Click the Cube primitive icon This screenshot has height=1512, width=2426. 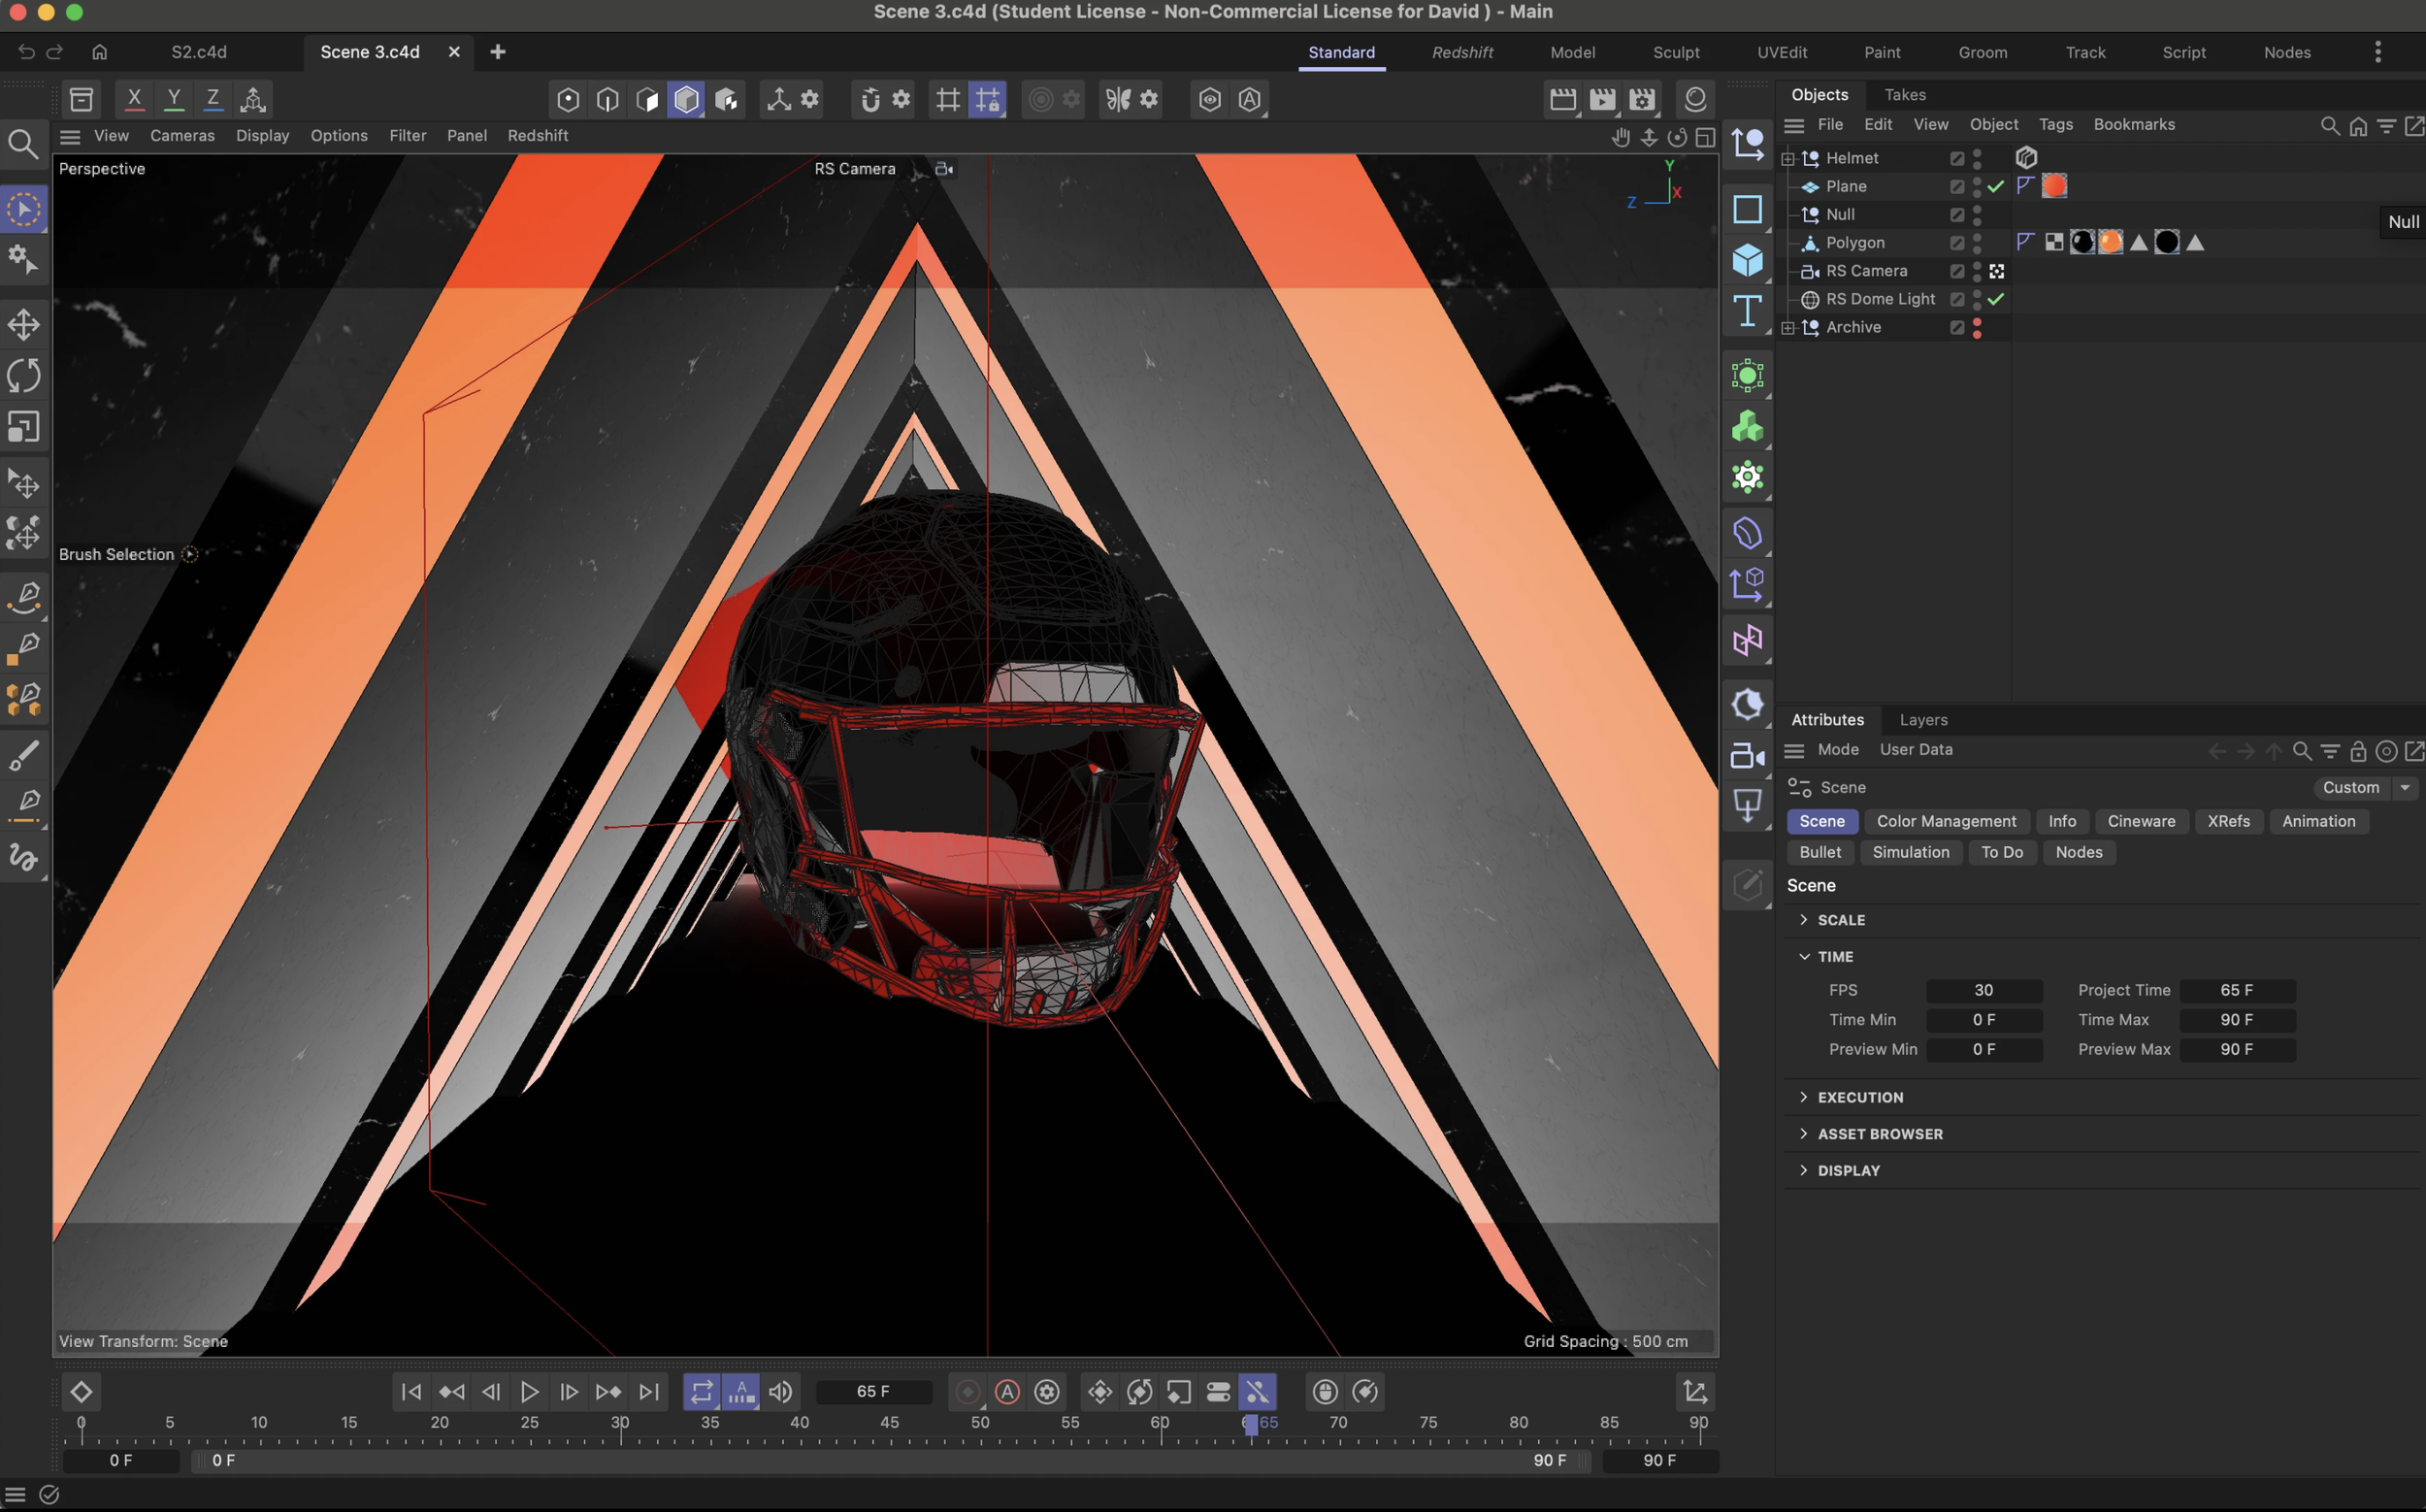coord(1747,260)
